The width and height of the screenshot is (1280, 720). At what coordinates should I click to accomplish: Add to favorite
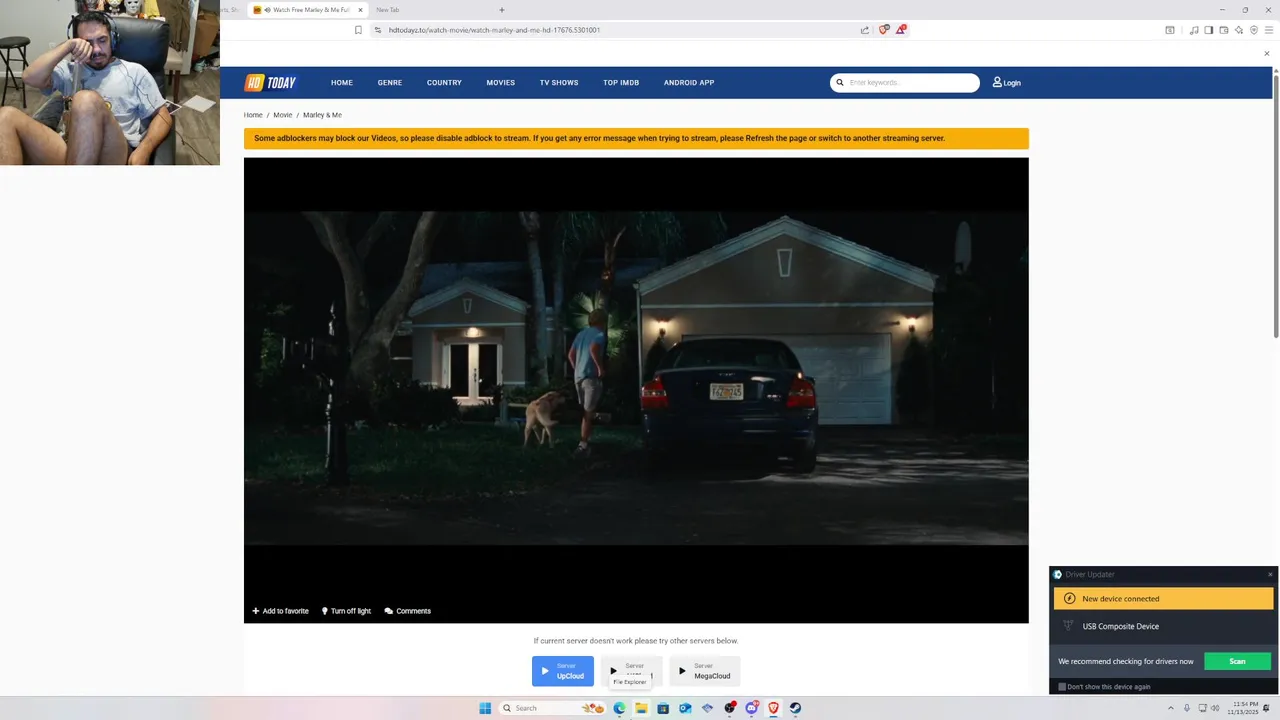[x=280, y=611]
